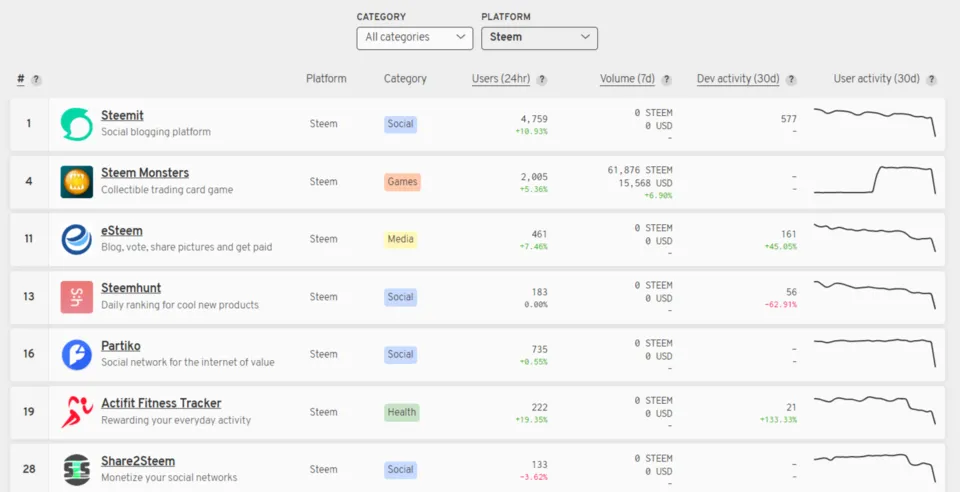
Task: Click the Platform column header
Action: (326, 79)
